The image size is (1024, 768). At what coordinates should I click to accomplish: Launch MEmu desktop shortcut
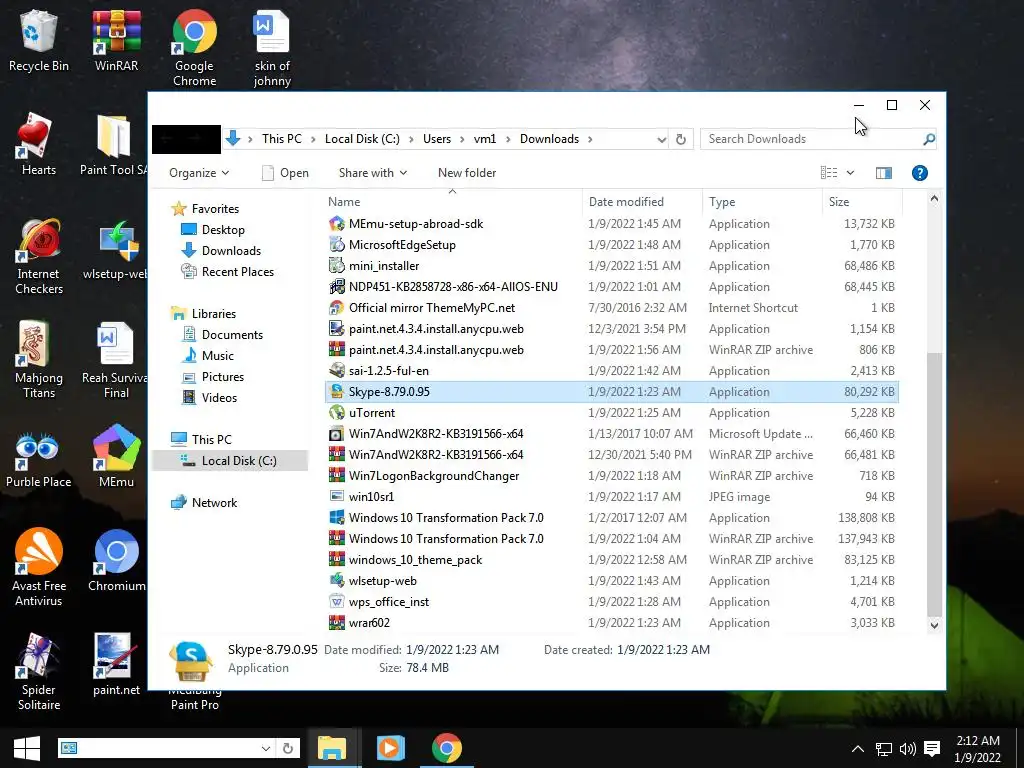[116, 456]
